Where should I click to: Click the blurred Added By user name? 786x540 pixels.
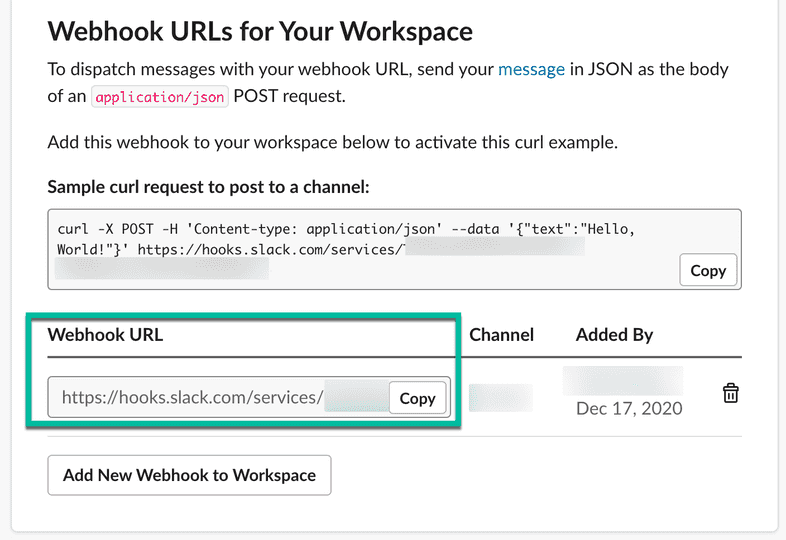point(622,379)
